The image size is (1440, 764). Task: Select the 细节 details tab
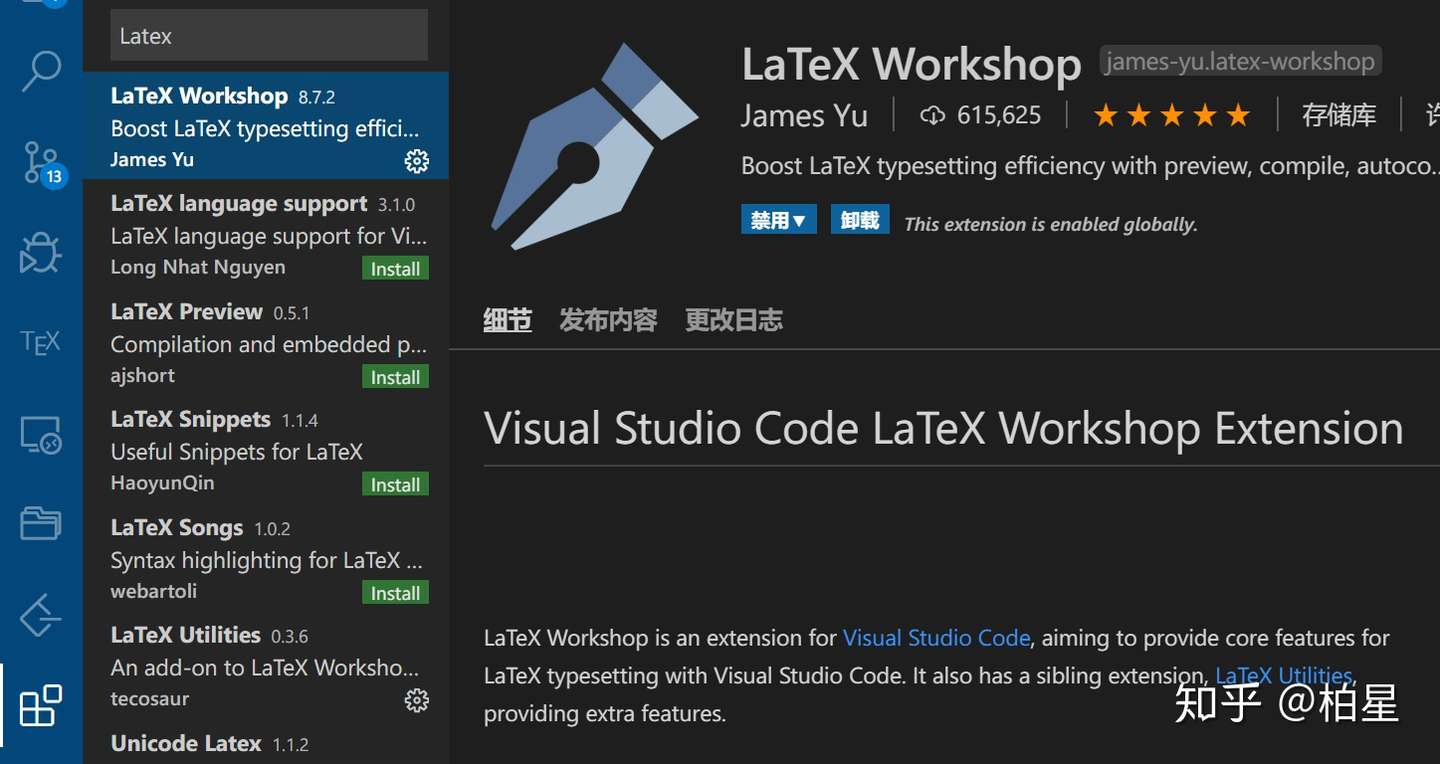pos(506,319)
